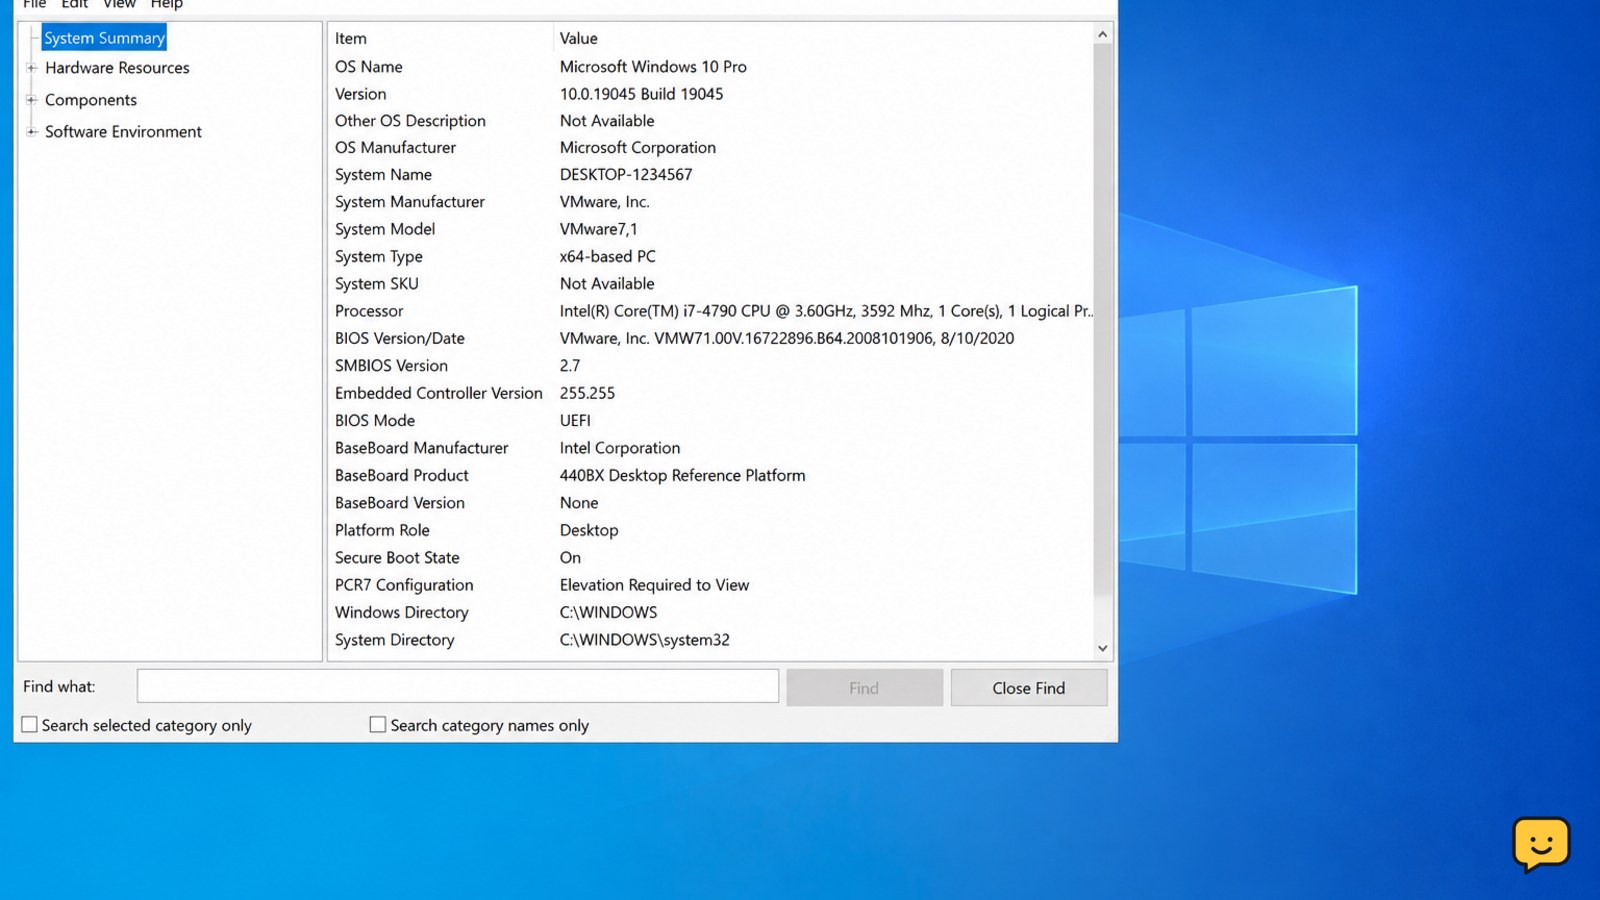Screen dimensions: 1600x900
Task: Select the Embedded Controller Version row
Action: 711,393
